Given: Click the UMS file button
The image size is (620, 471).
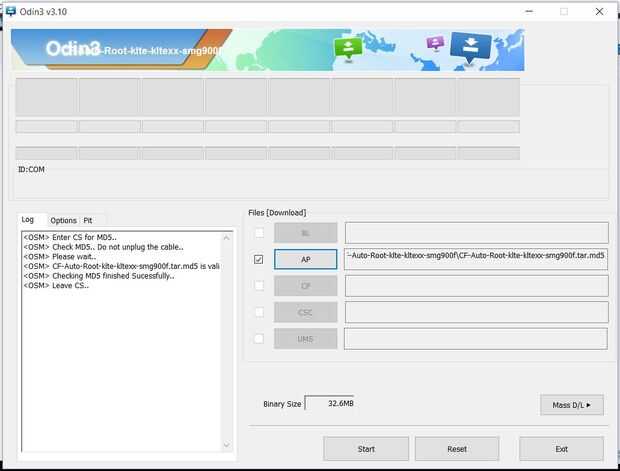Looking at the screenshot, I should point(306,339).
